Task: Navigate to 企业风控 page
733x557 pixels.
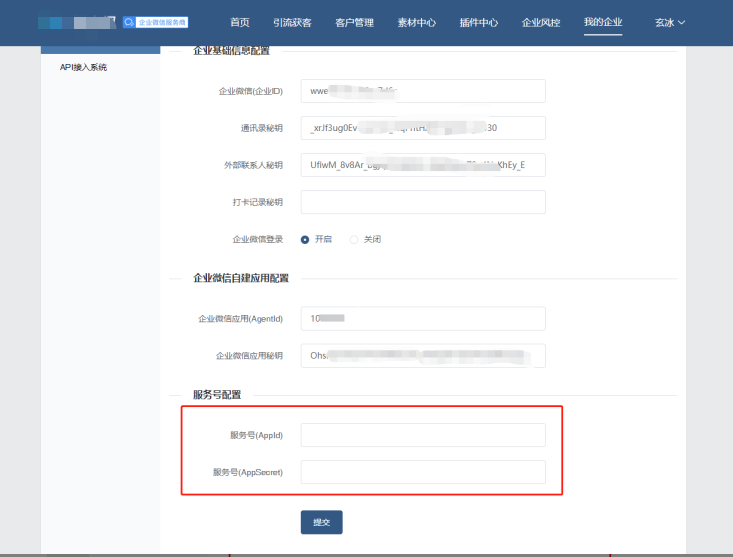Action: point(541,22)
